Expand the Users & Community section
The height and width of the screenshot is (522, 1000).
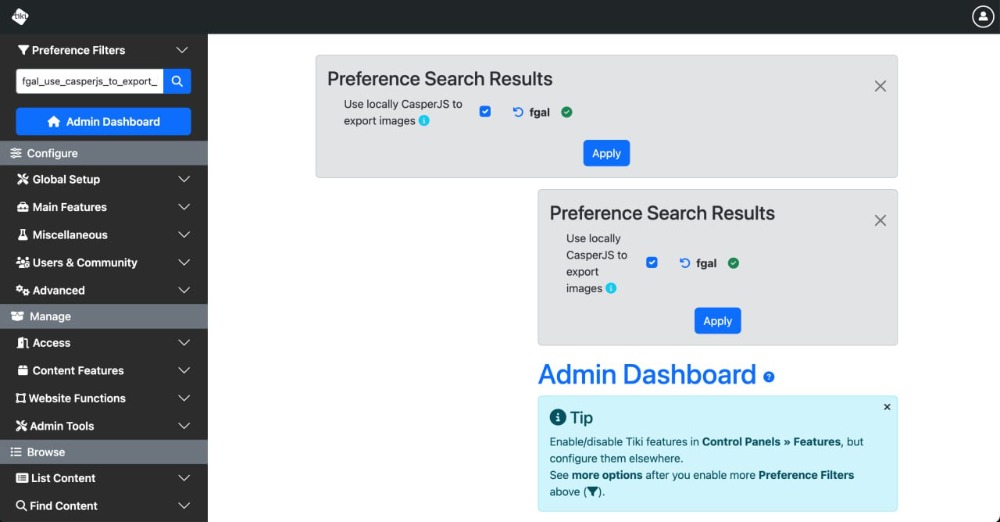coord(103,262)
